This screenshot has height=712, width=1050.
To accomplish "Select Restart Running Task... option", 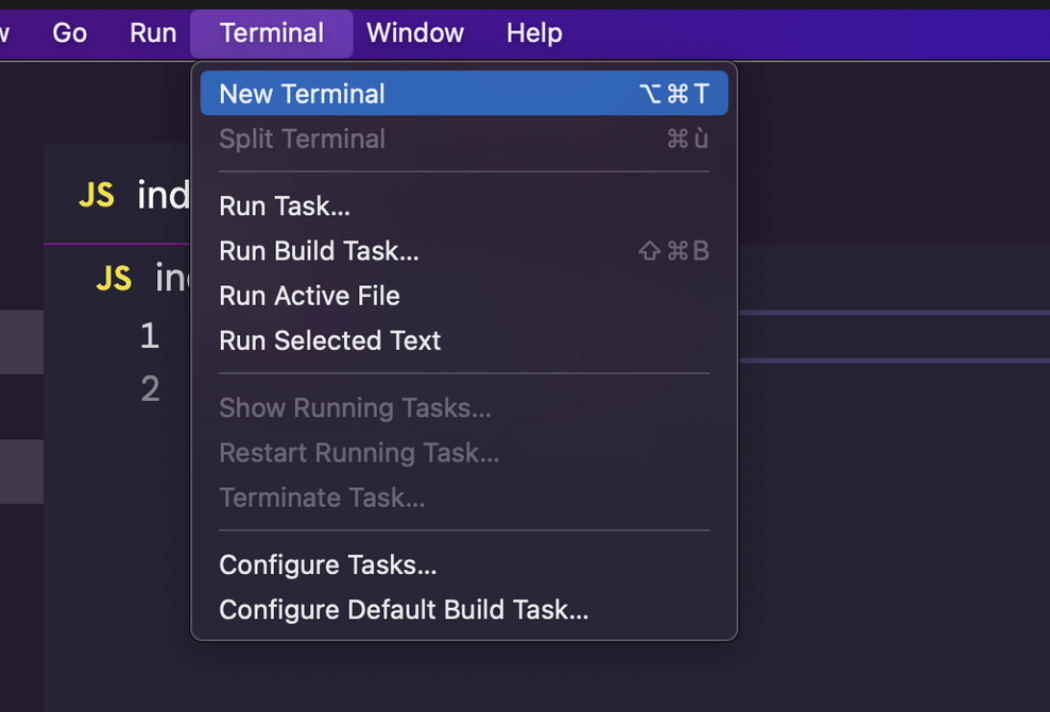I will point(359,453).
